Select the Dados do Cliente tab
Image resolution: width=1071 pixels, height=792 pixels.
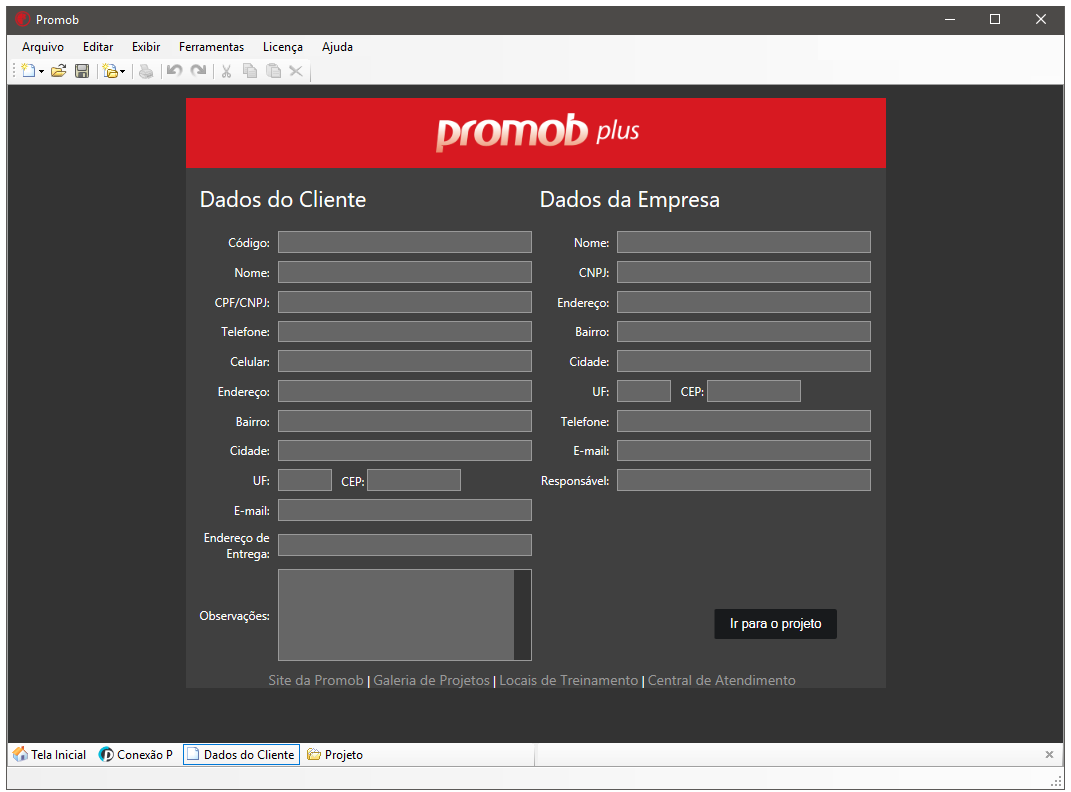coord(241,754)
